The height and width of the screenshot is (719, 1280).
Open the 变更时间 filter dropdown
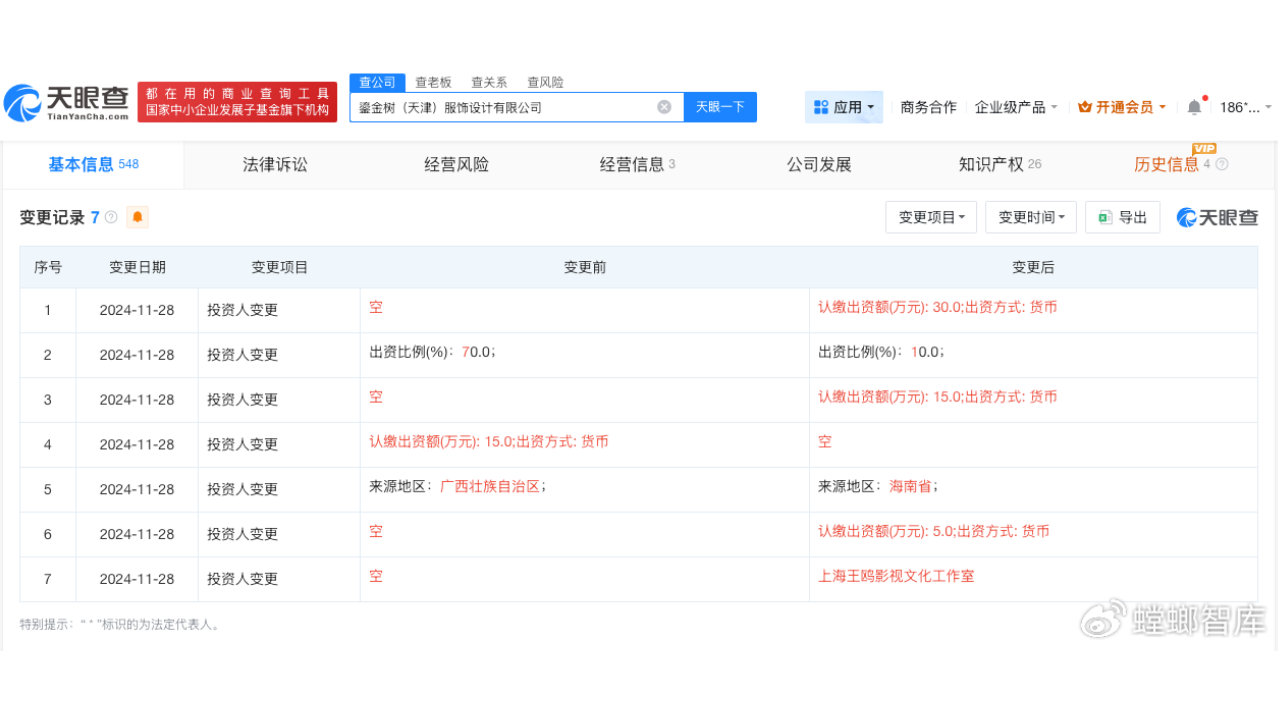pyautogui.click(x=1030, y=217)
